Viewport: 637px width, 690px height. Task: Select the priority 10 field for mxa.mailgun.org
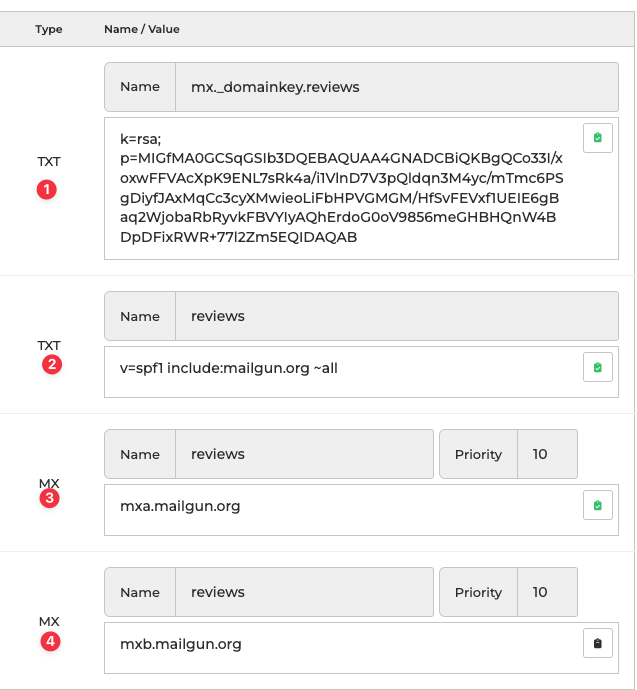click(x=546, y=454)
